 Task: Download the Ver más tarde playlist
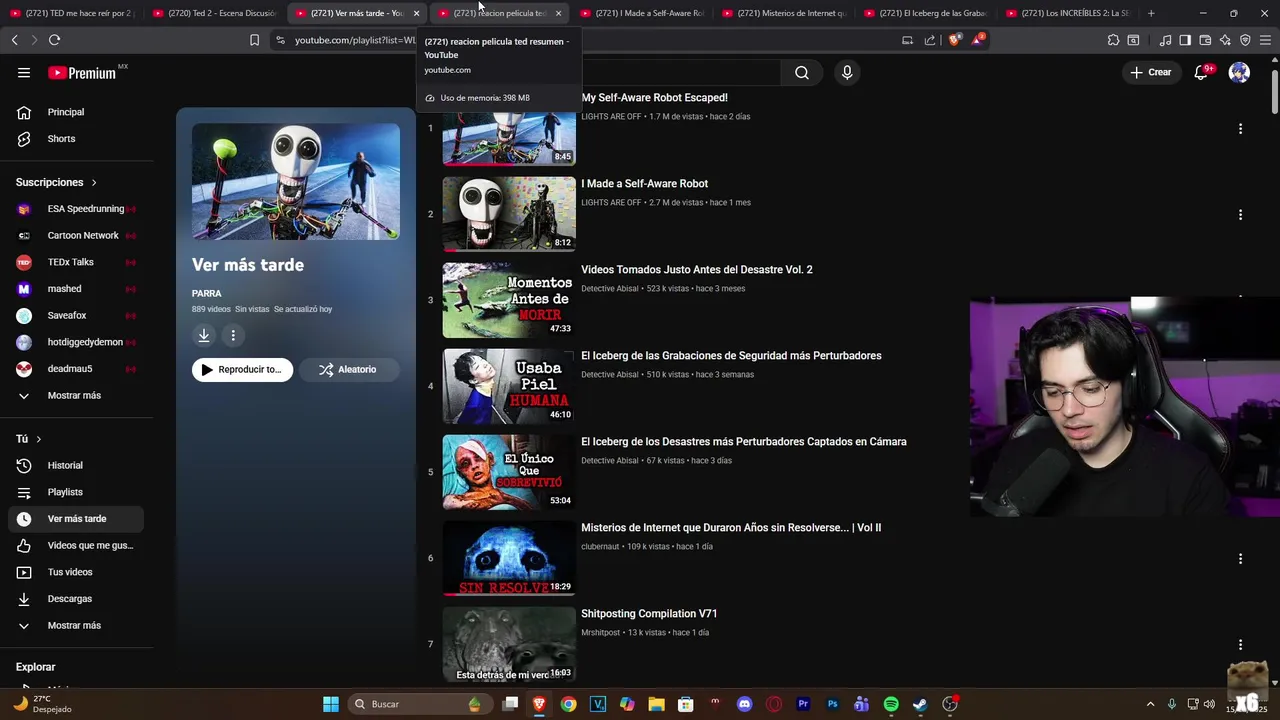point(204,336)
